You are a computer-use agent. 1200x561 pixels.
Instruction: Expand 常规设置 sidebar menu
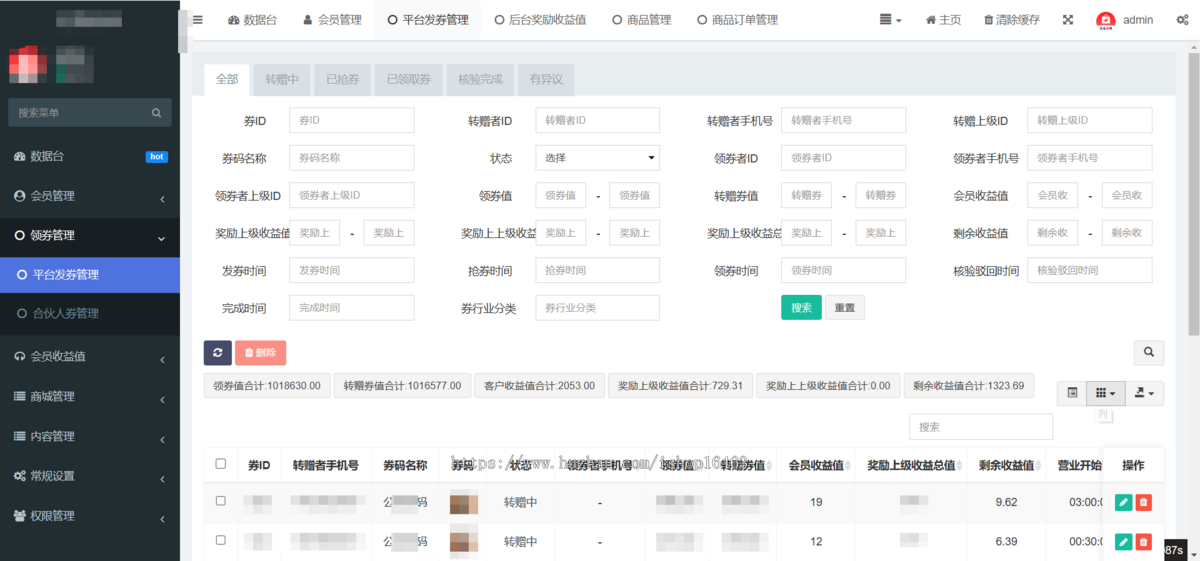tap(90, 476)
